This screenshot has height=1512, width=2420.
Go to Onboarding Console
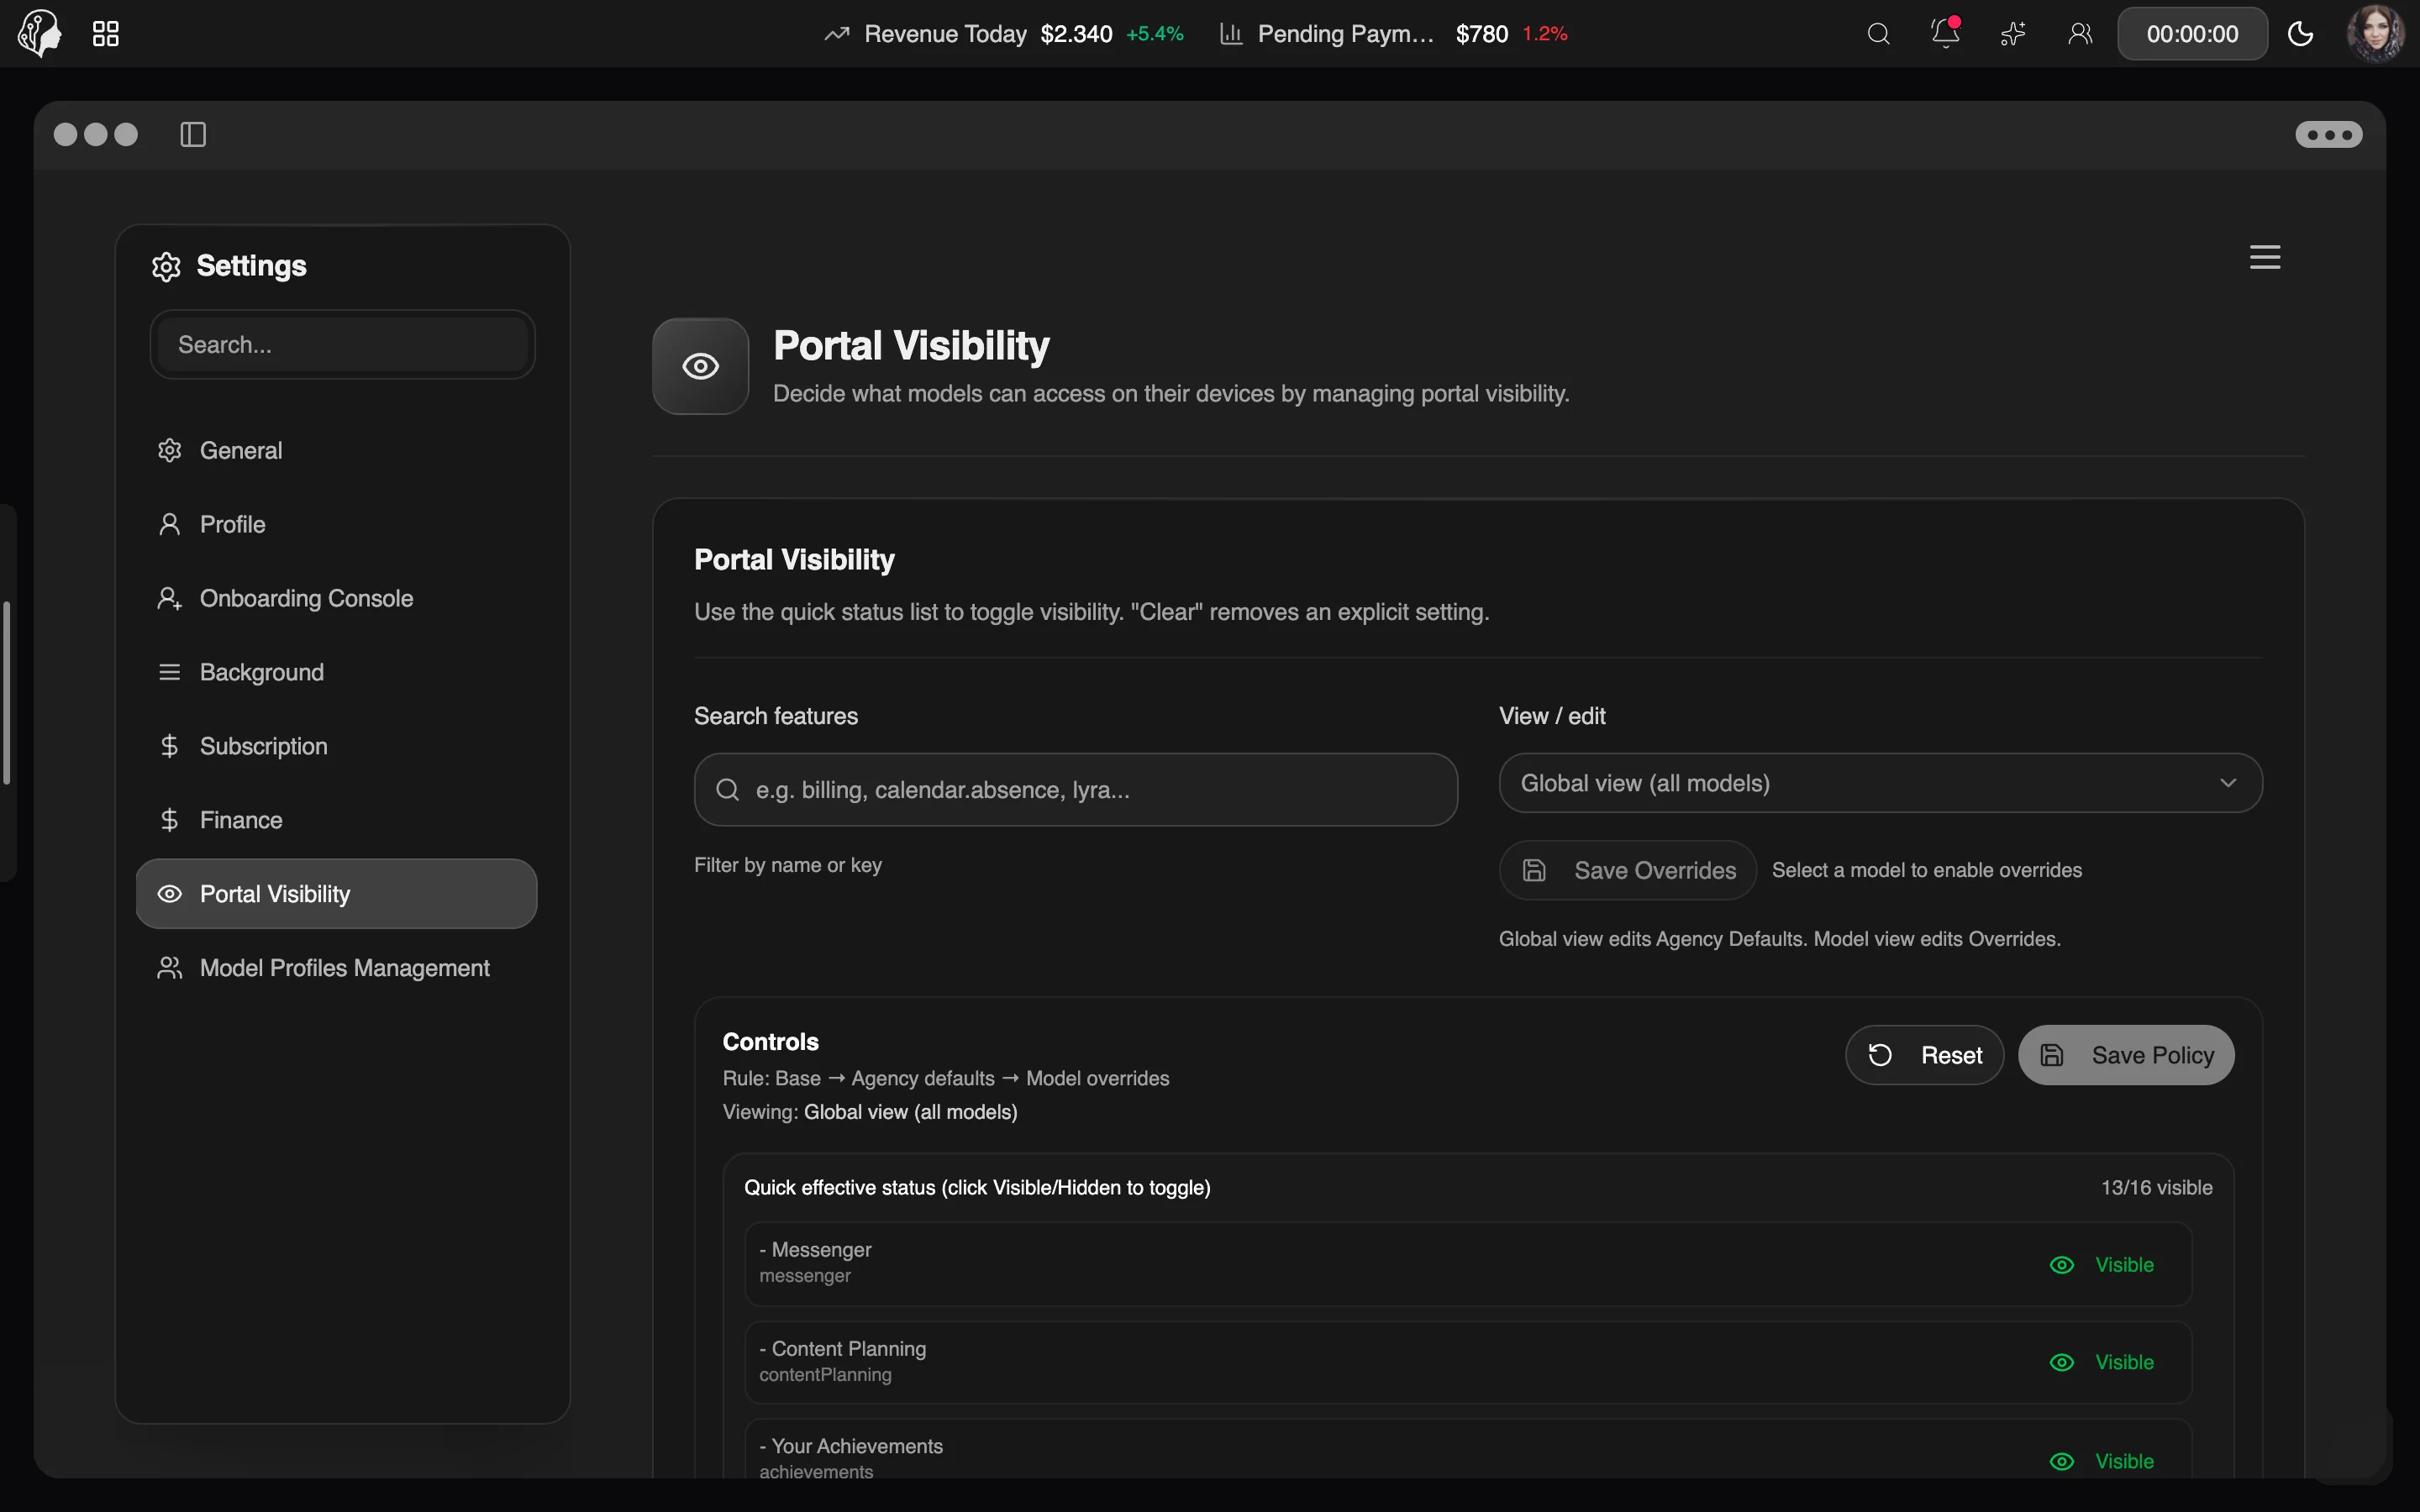[336, 598]
